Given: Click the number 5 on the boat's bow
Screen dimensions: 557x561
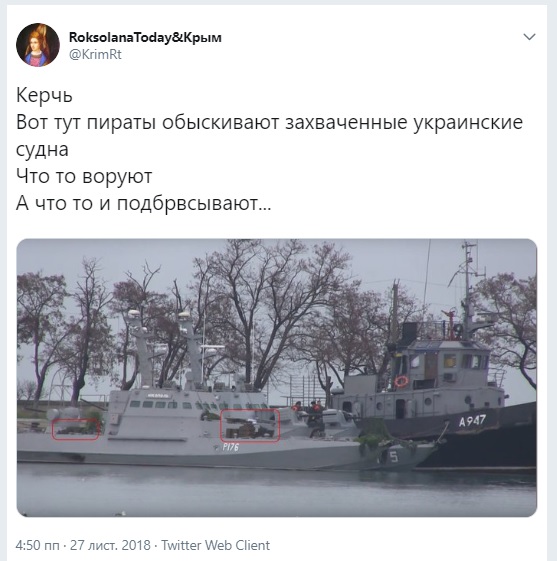Looking at the screenshot, I should 394,456.
